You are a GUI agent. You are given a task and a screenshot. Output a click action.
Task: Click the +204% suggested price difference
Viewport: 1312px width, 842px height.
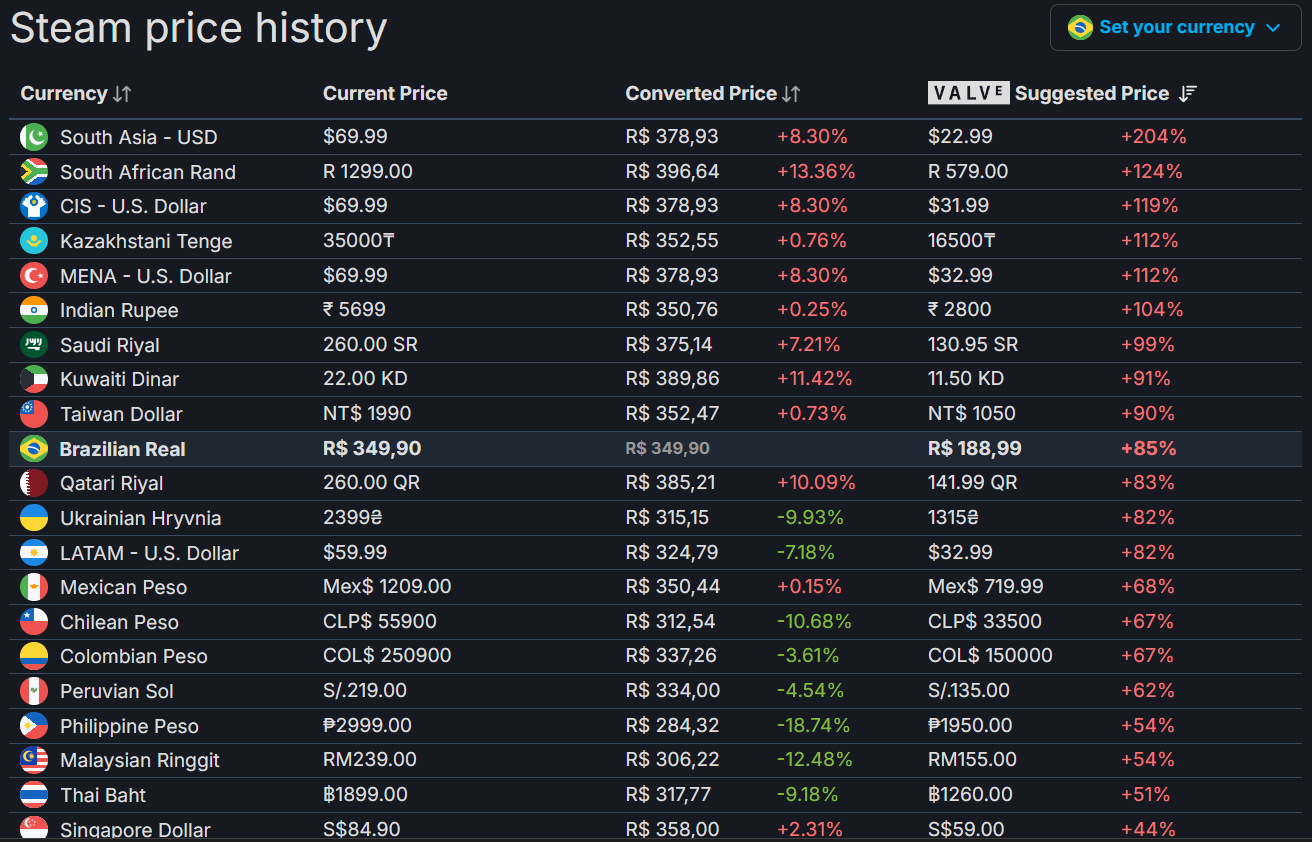pyautogui.click(x=1153, y=136)
